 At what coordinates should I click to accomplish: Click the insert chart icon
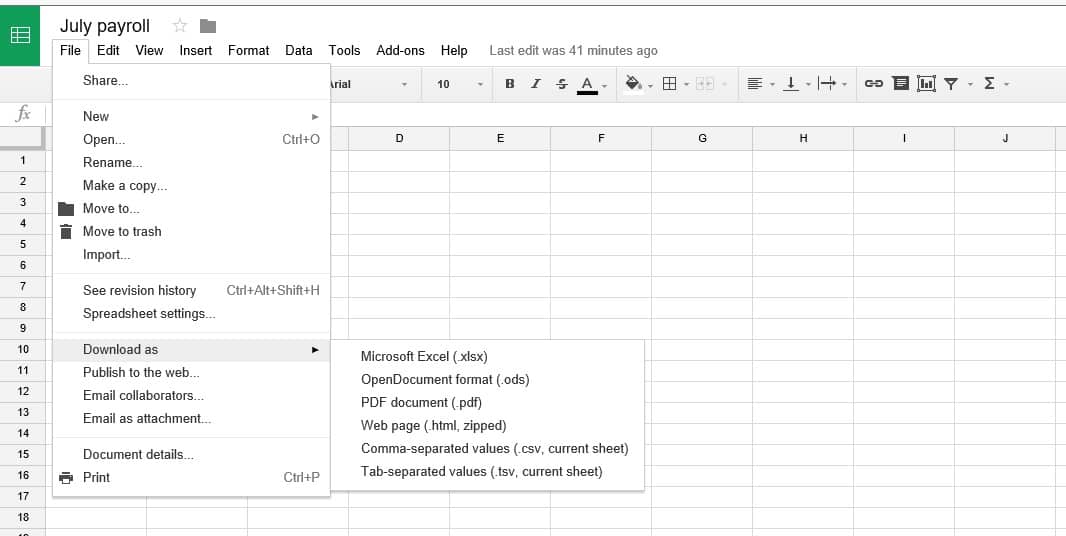(x=926, y=84)
